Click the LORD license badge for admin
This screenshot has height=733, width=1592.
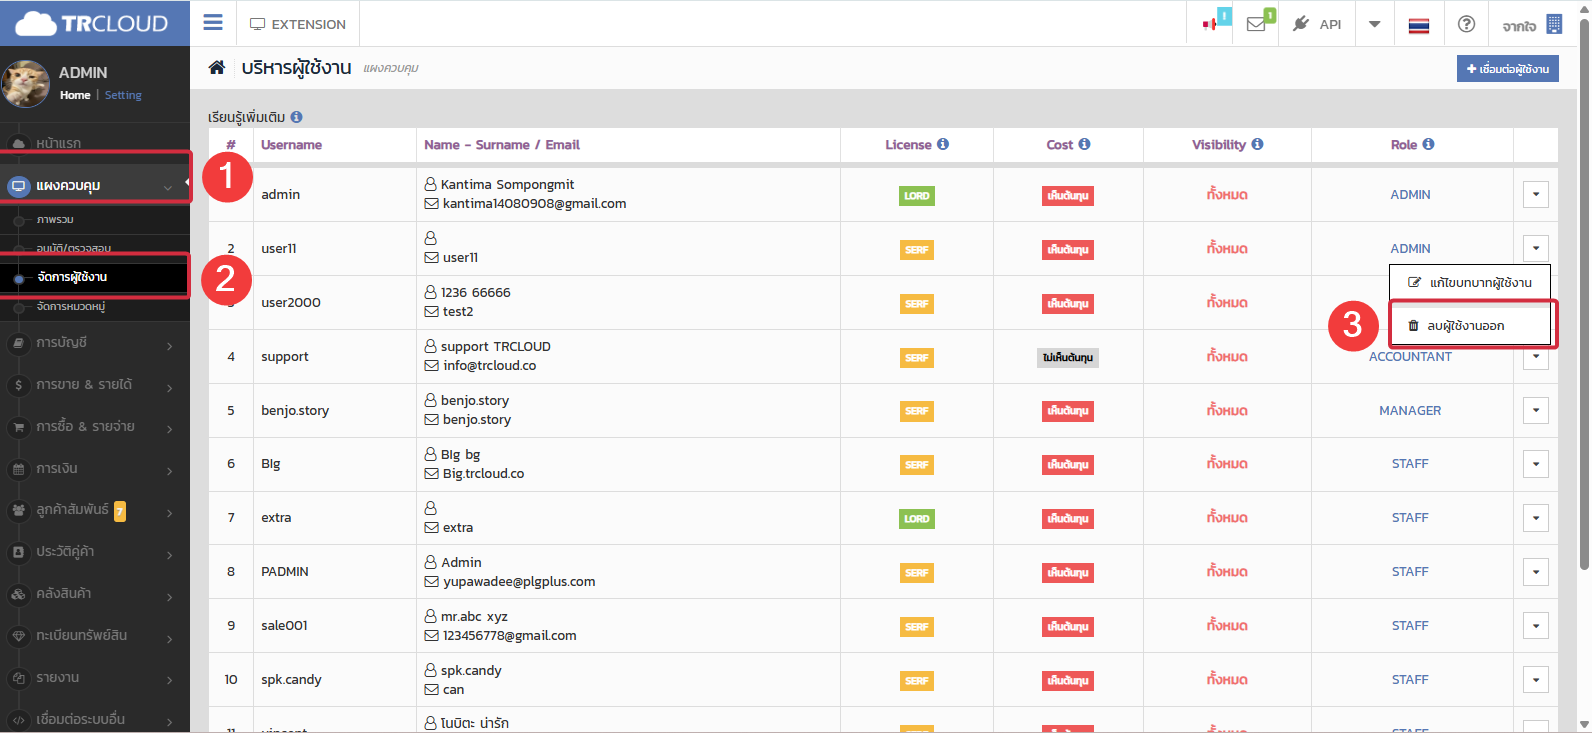tap(916, 196)
